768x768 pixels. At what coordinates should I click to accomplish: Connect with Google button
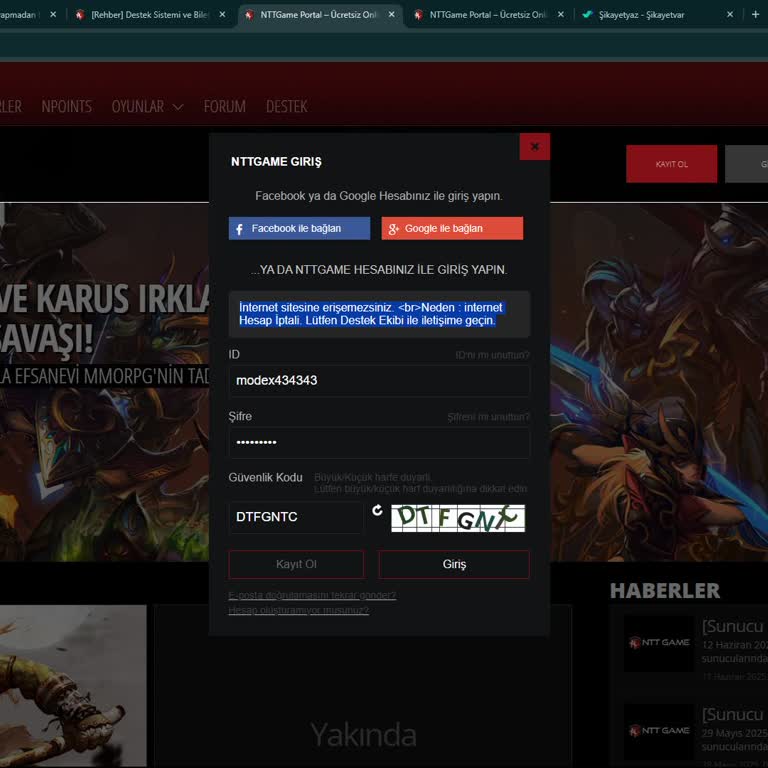(452, 228)
